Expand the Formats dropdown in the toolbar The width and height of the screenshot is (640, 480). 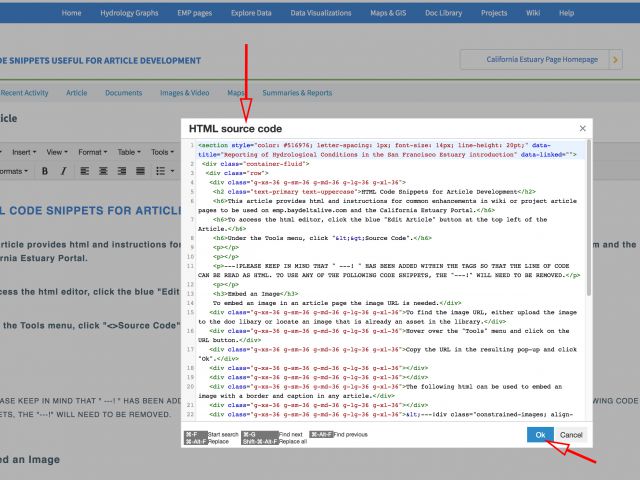[14, 171]
